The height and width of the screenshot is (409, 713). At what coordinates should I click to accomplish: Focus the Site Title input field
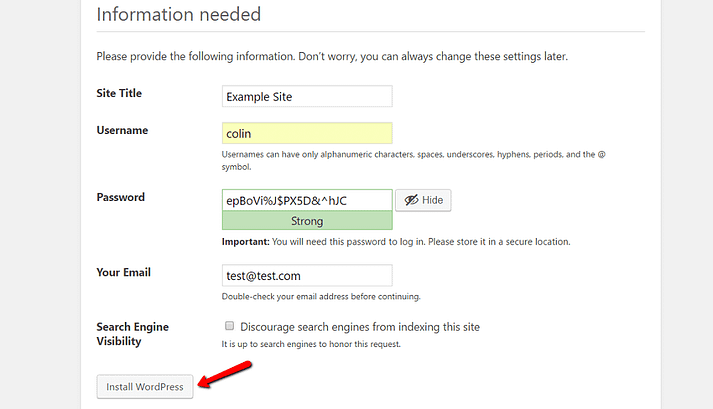point(307,97)
